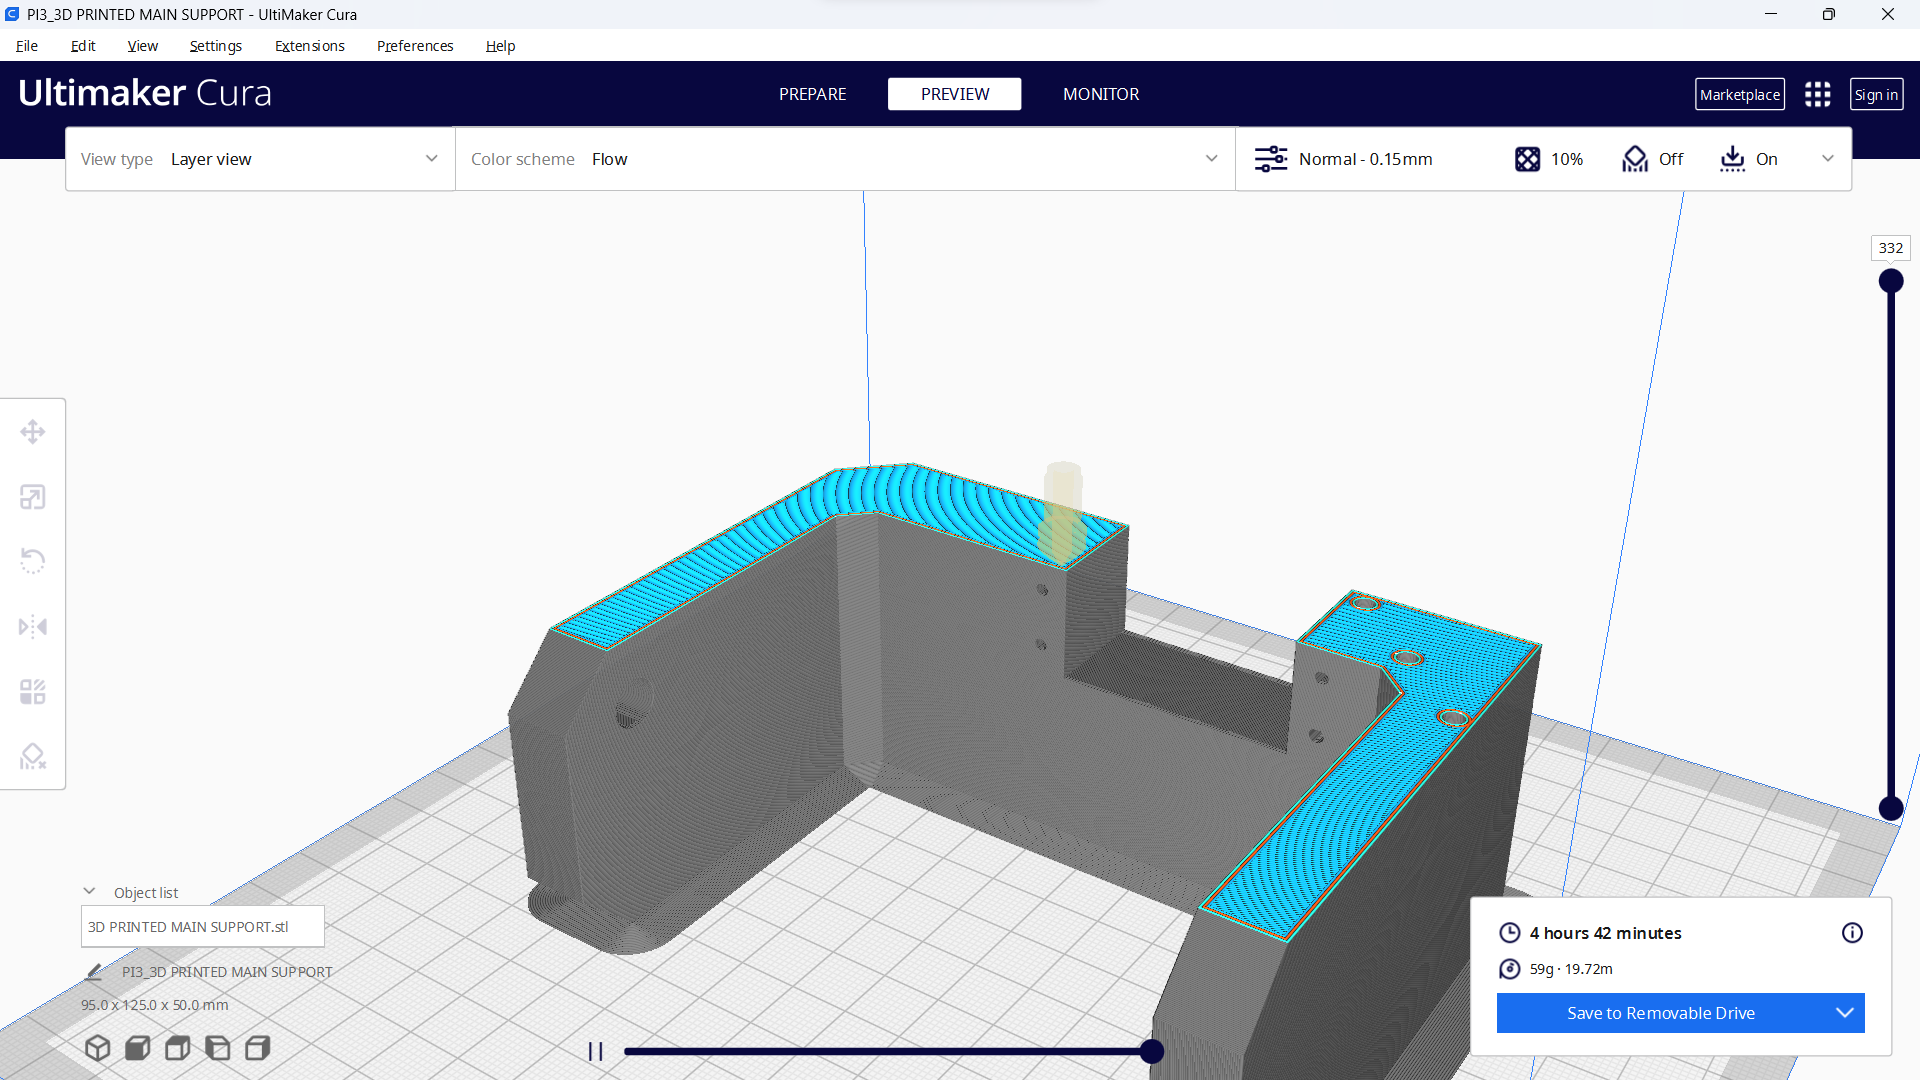Switch to front view orientation
The height and width of the screenshot is (1080, 1920).
(137, 1047)
